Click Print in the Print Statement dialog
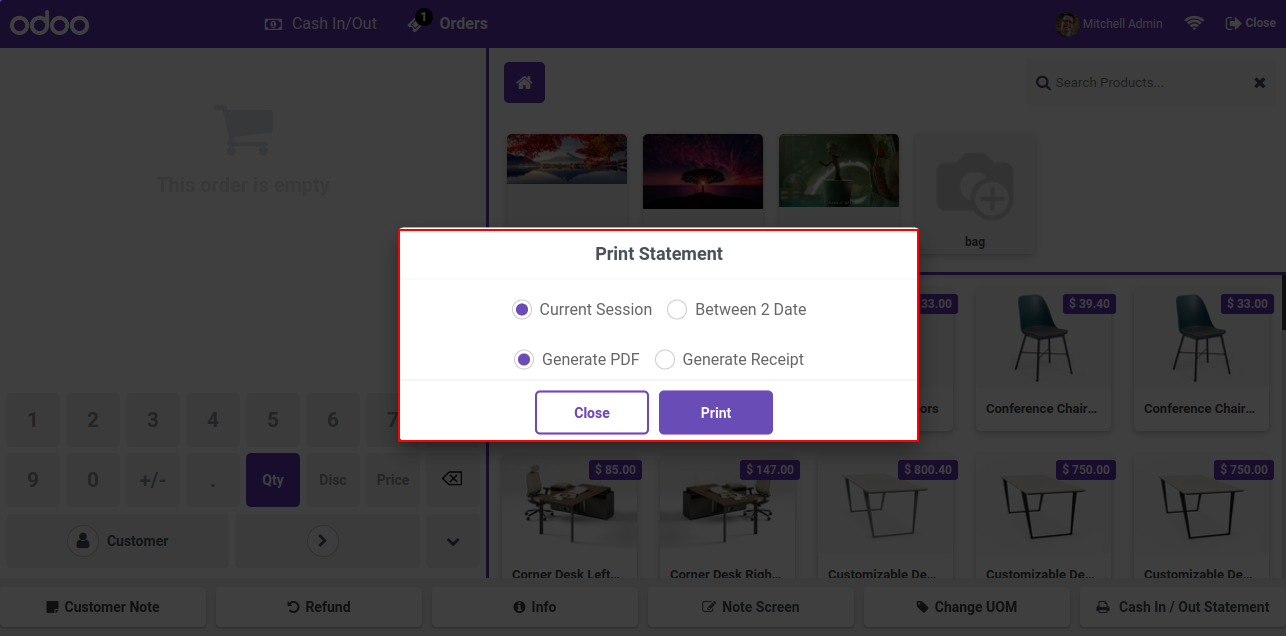The height and width of the screenshot is (636, 1286). 716,413
